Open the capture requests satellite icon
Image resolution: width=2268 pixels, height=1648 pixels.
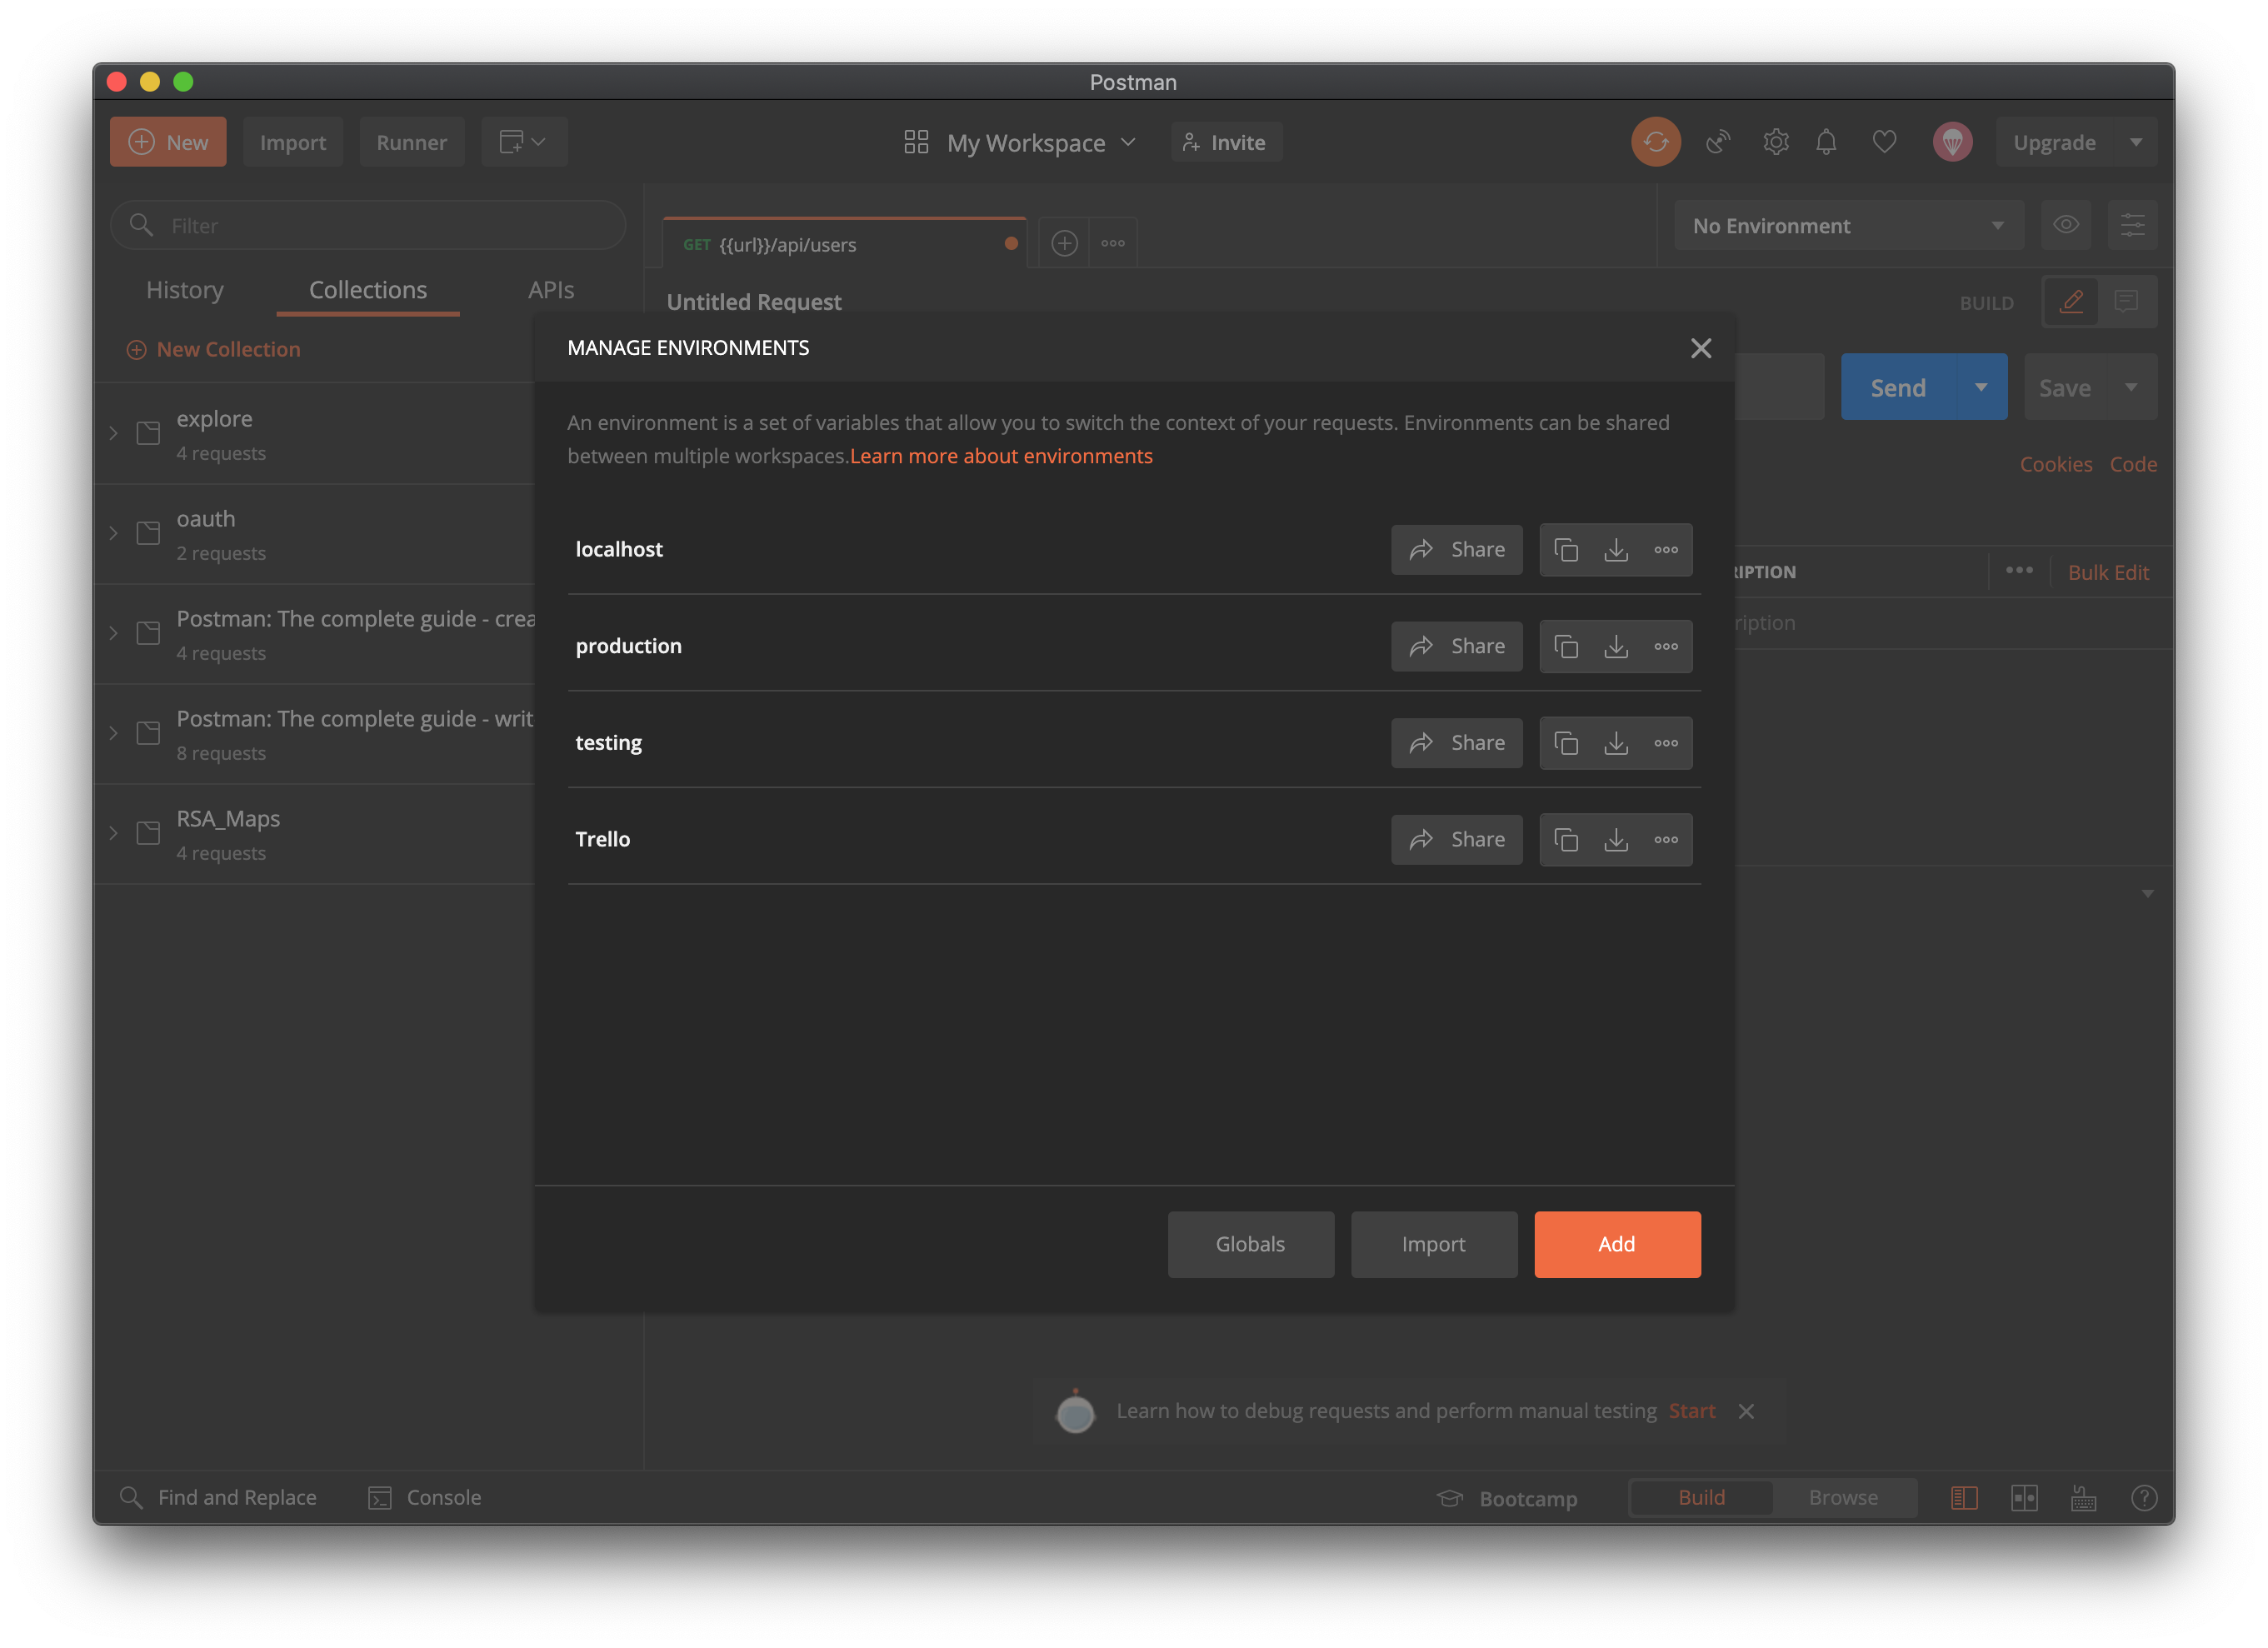[x=1718, y=142]
